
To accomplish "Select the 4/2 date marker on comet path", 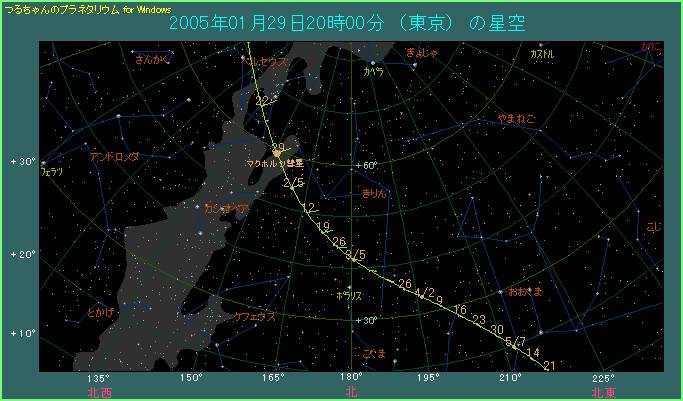I will coord(424,292).
